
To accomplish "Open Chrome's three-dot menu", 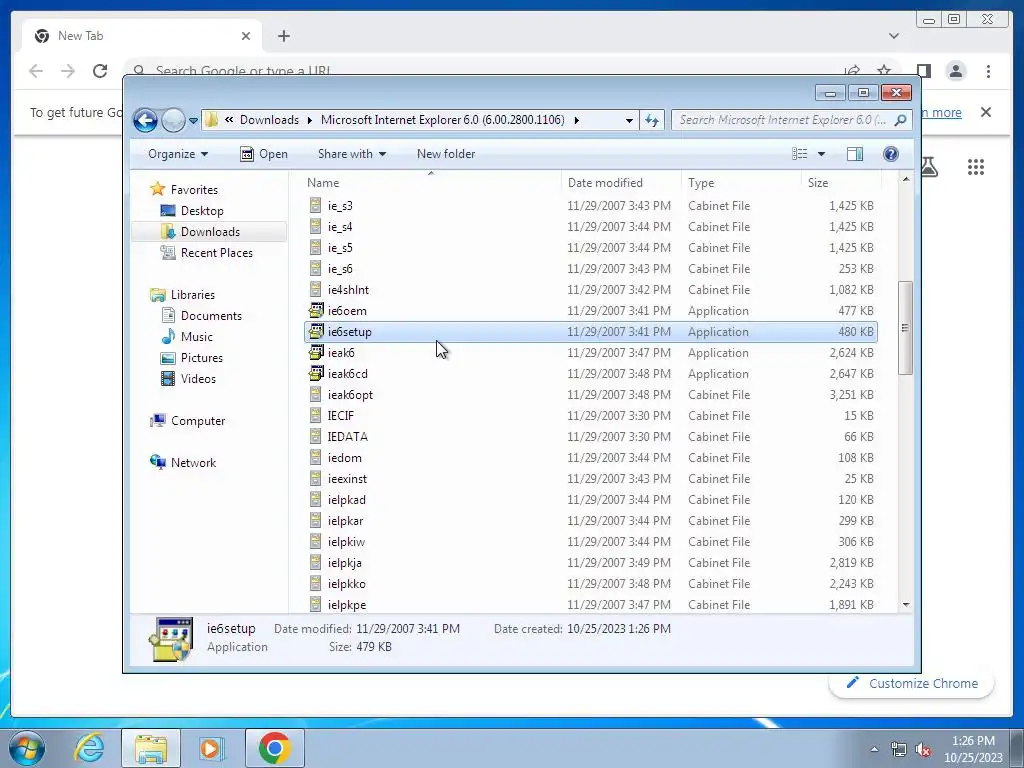I will click(988, 71).
